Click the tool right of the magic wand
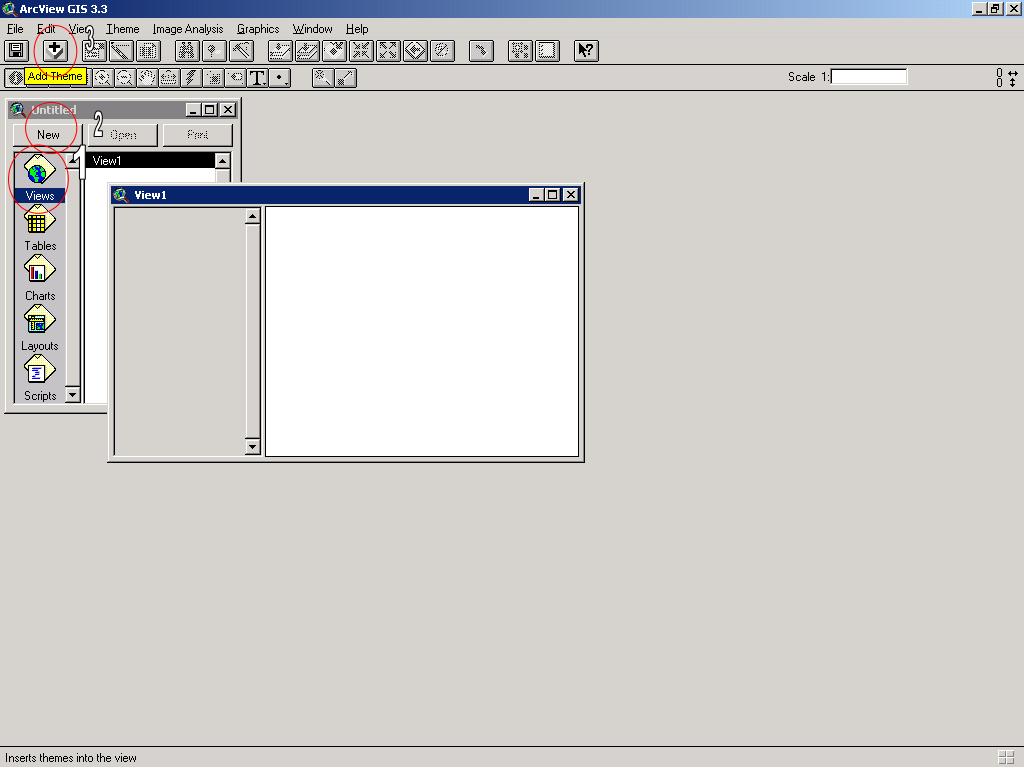This screenshot has height=768, width=1024. point(345,78)
